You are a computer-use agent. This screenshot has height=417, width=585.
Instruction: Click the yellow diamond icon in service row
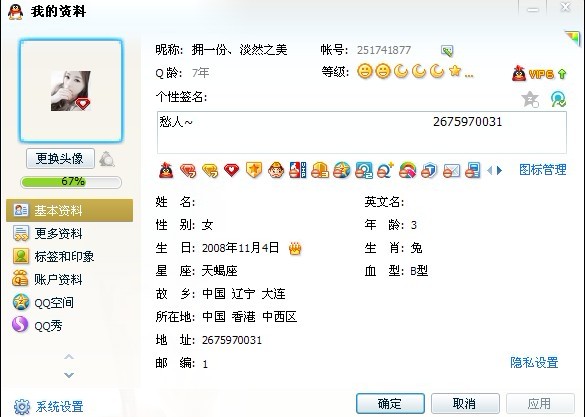(210, 170)
